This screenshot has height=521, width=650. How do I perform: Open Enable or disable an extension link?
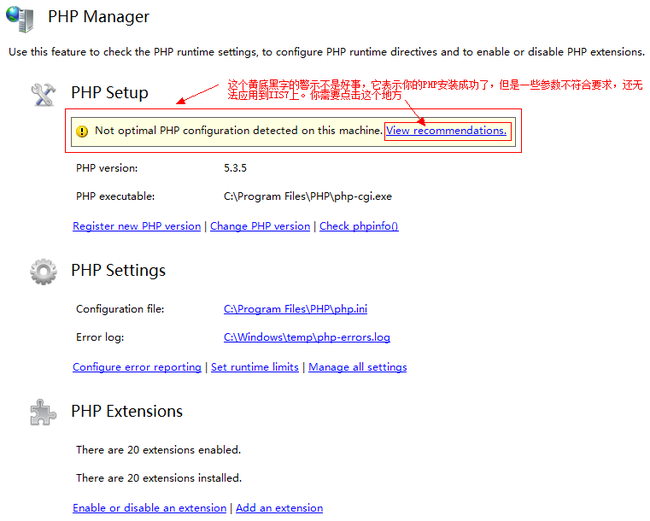(149, 508)
